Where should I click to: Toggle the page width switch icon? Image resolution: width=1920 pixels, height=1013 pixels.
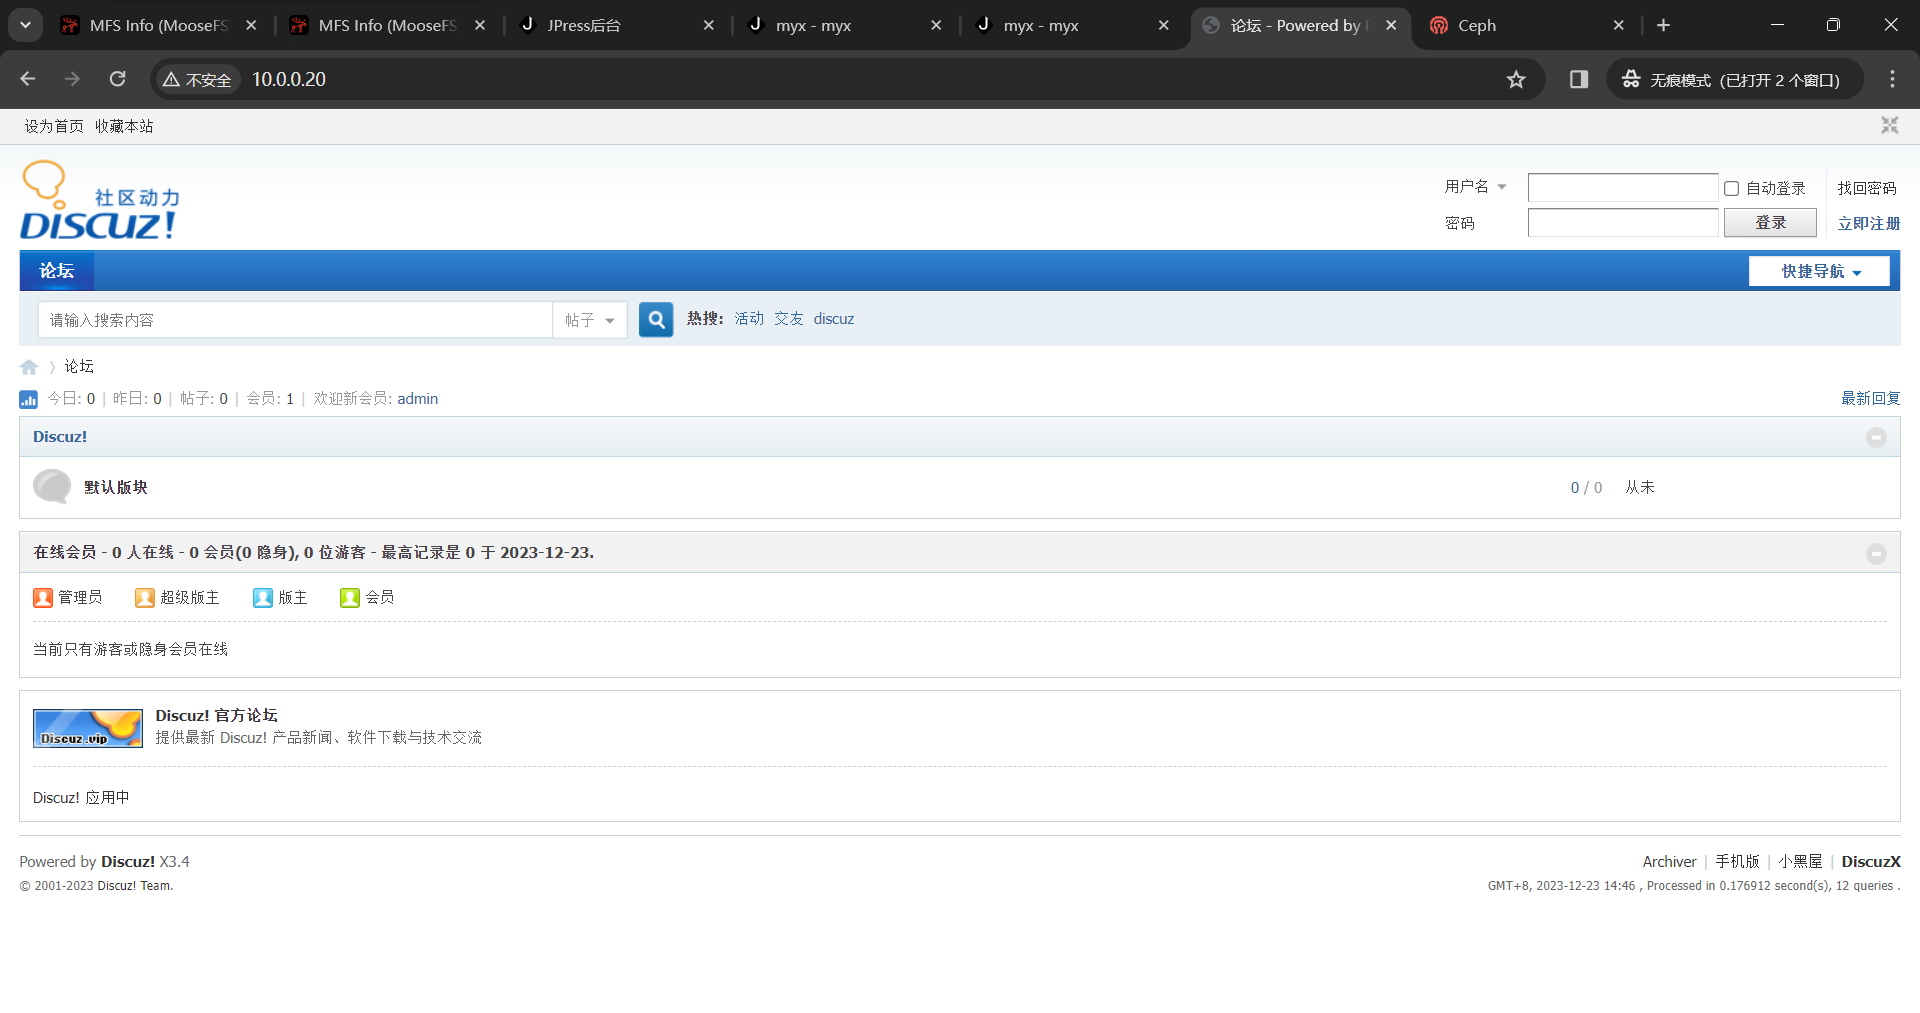[1889, 125]
